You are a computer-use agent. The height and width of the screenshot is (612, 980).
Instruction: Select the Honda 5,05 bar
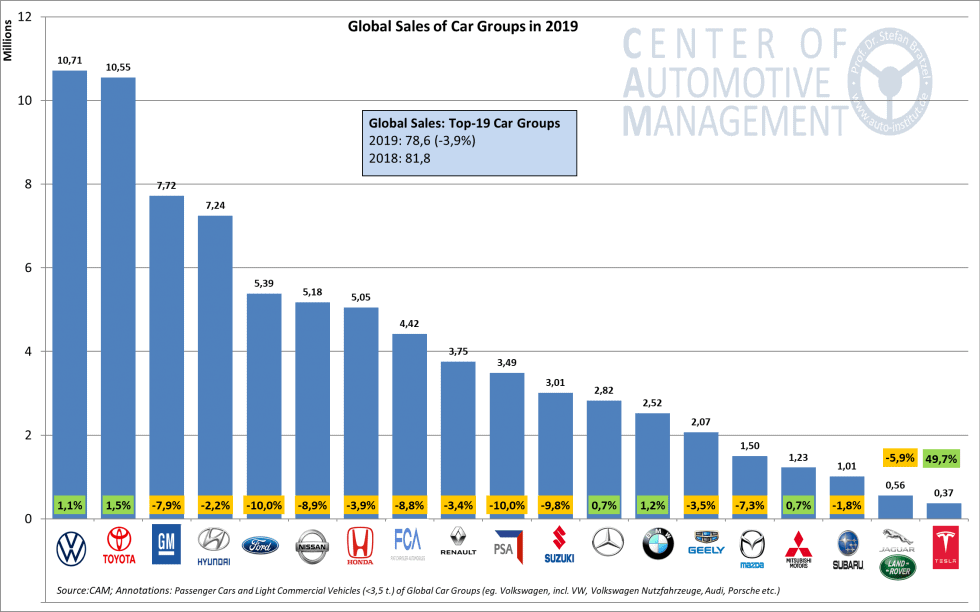coord(361,413)
